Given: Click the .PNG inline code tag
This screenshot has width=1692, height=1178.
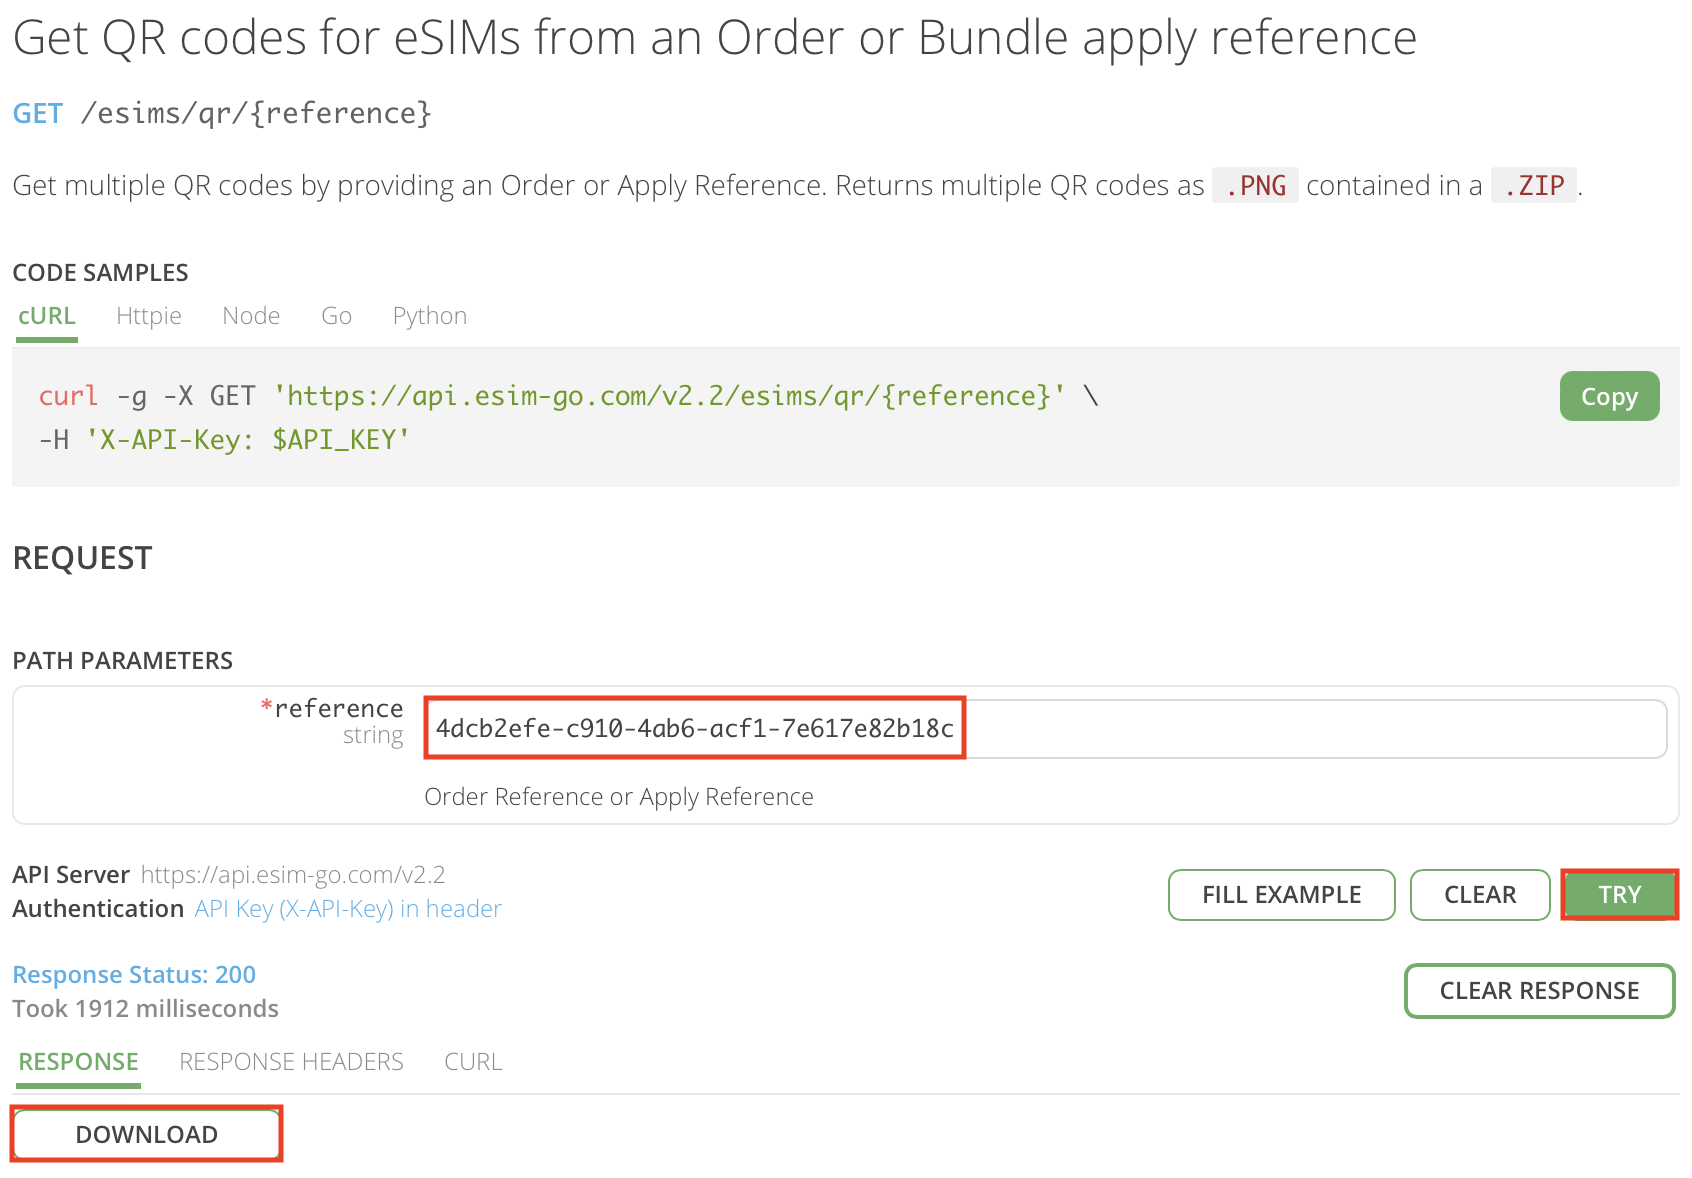Looking at the screenshot, I should point(1255,186).
